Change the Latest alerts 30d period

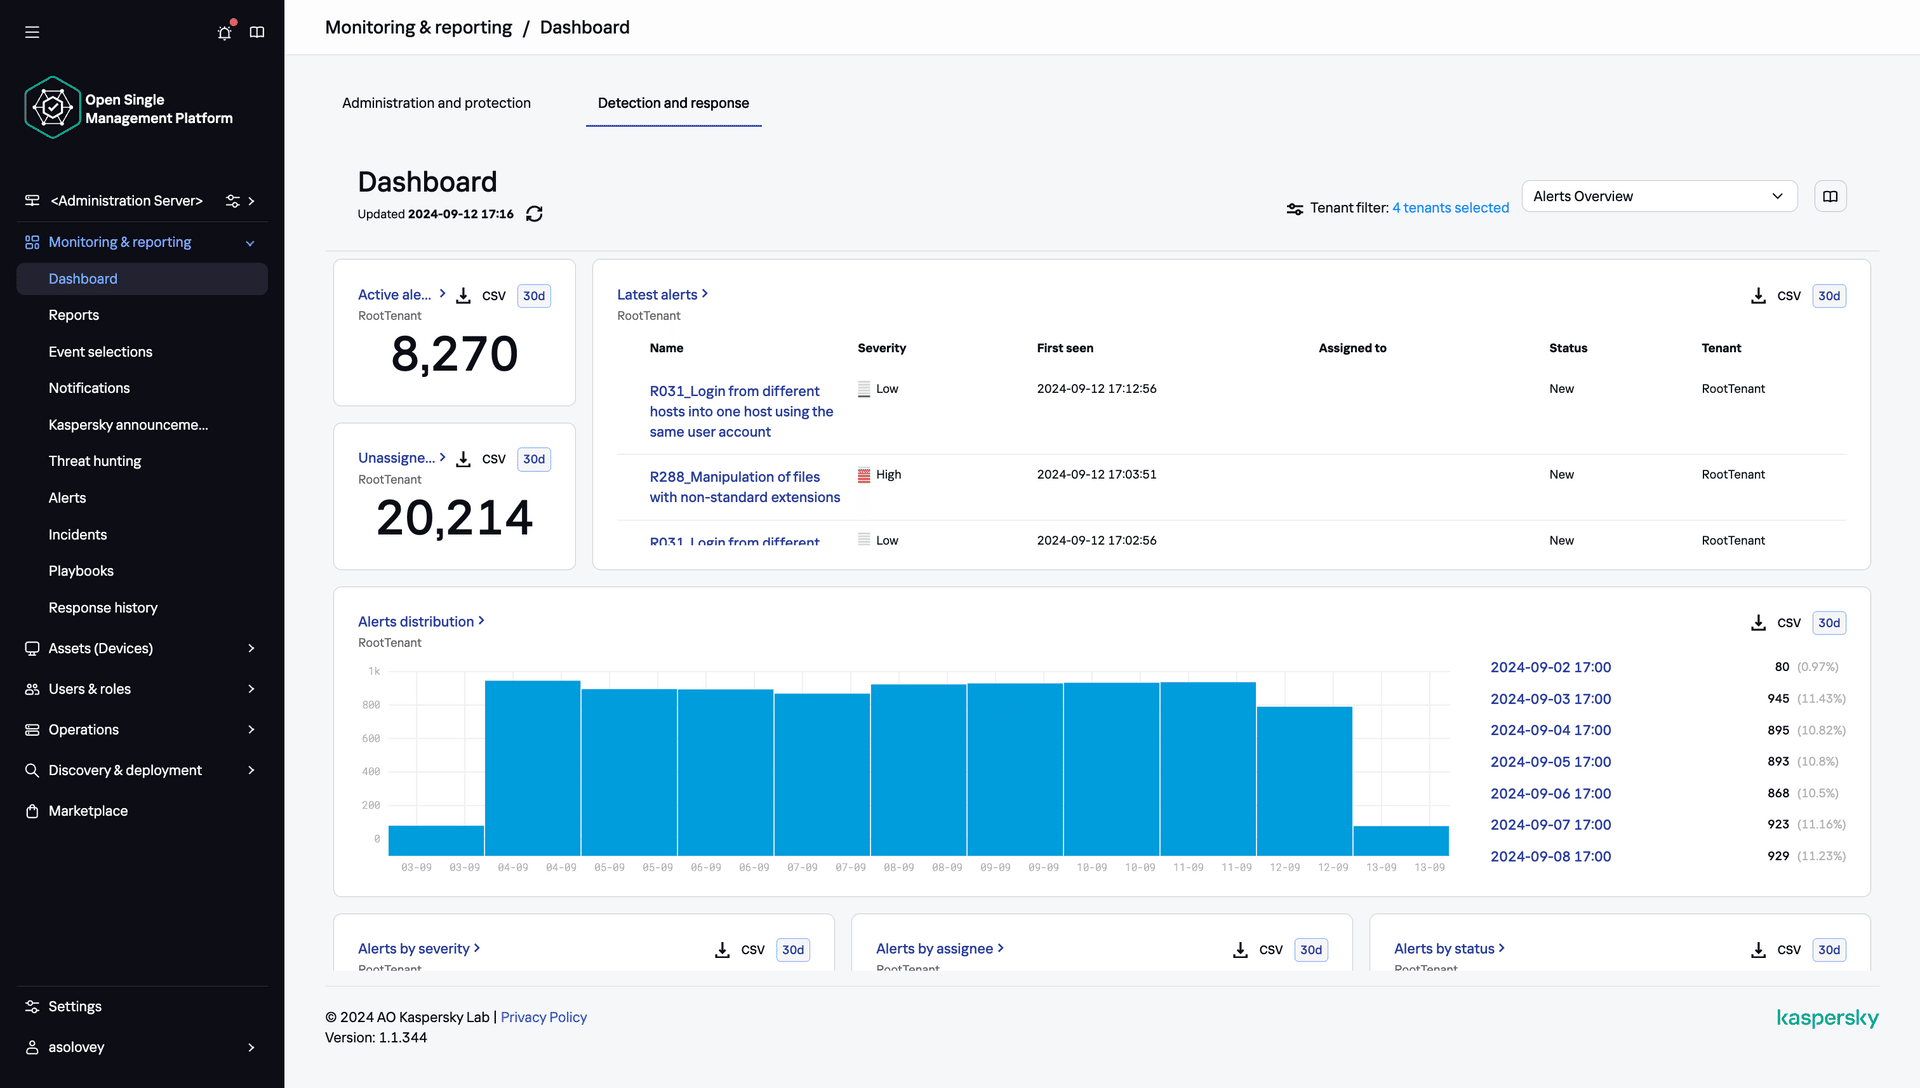1829,296
